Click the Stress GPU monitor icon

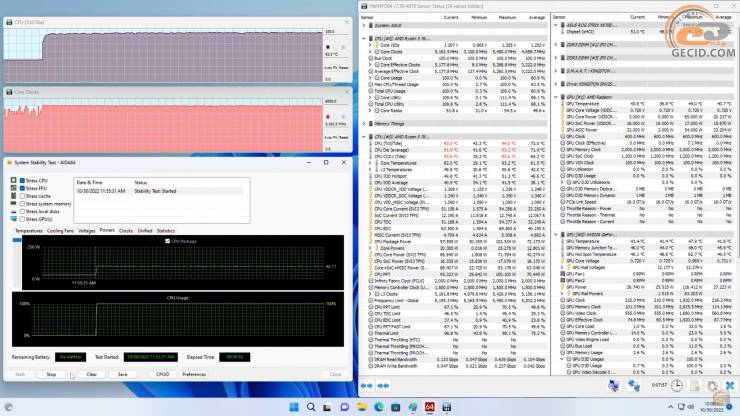pyautogui.click(x=14, y=219)
